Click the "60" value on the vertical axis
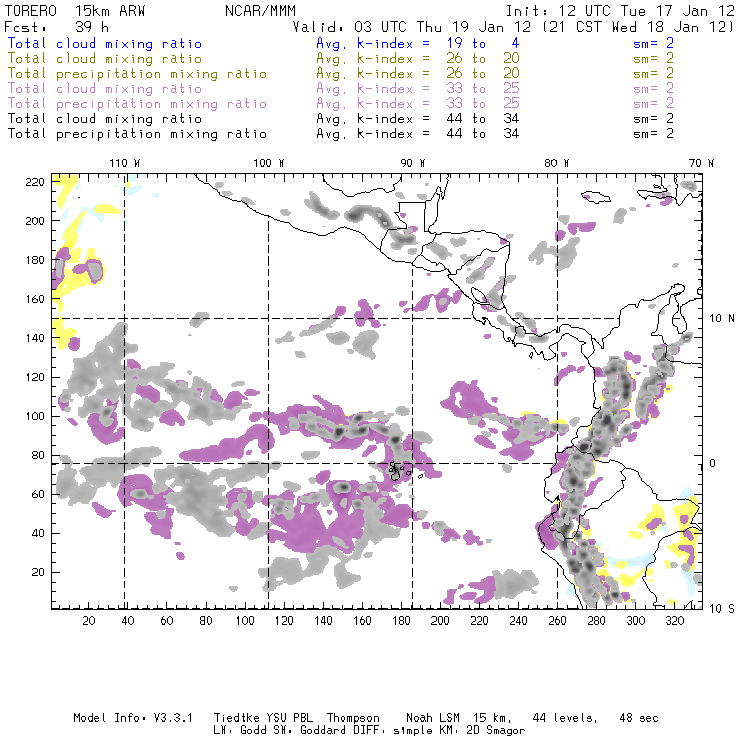Viewport: 740px width, 740px height. point(38,494)
